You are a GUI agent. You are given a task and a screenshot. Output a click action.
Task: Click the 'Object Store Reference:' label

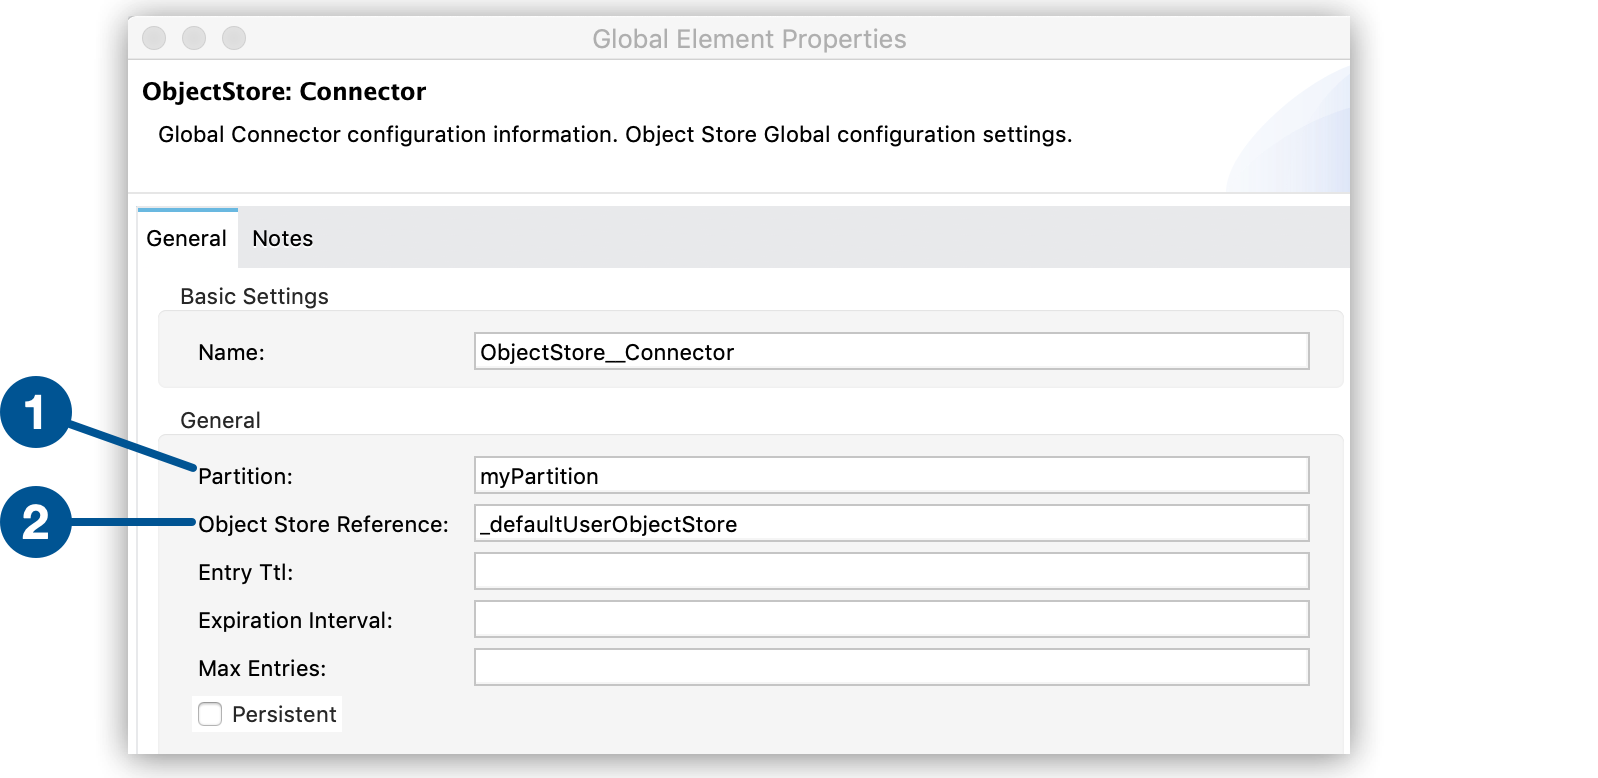pyautogui.click(x=323, y=524)
